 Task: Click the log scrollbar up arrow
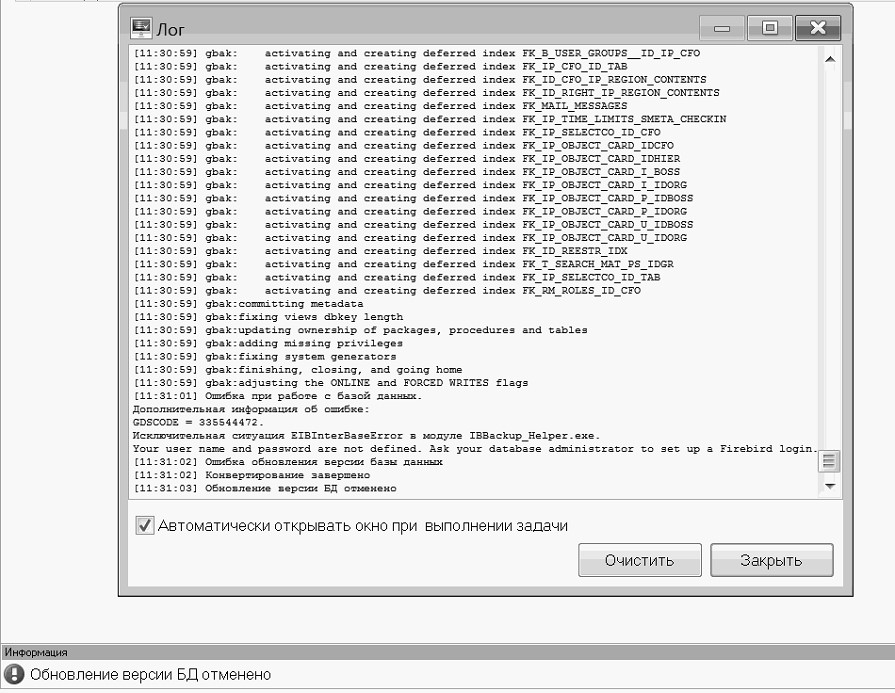click(829, 59)
